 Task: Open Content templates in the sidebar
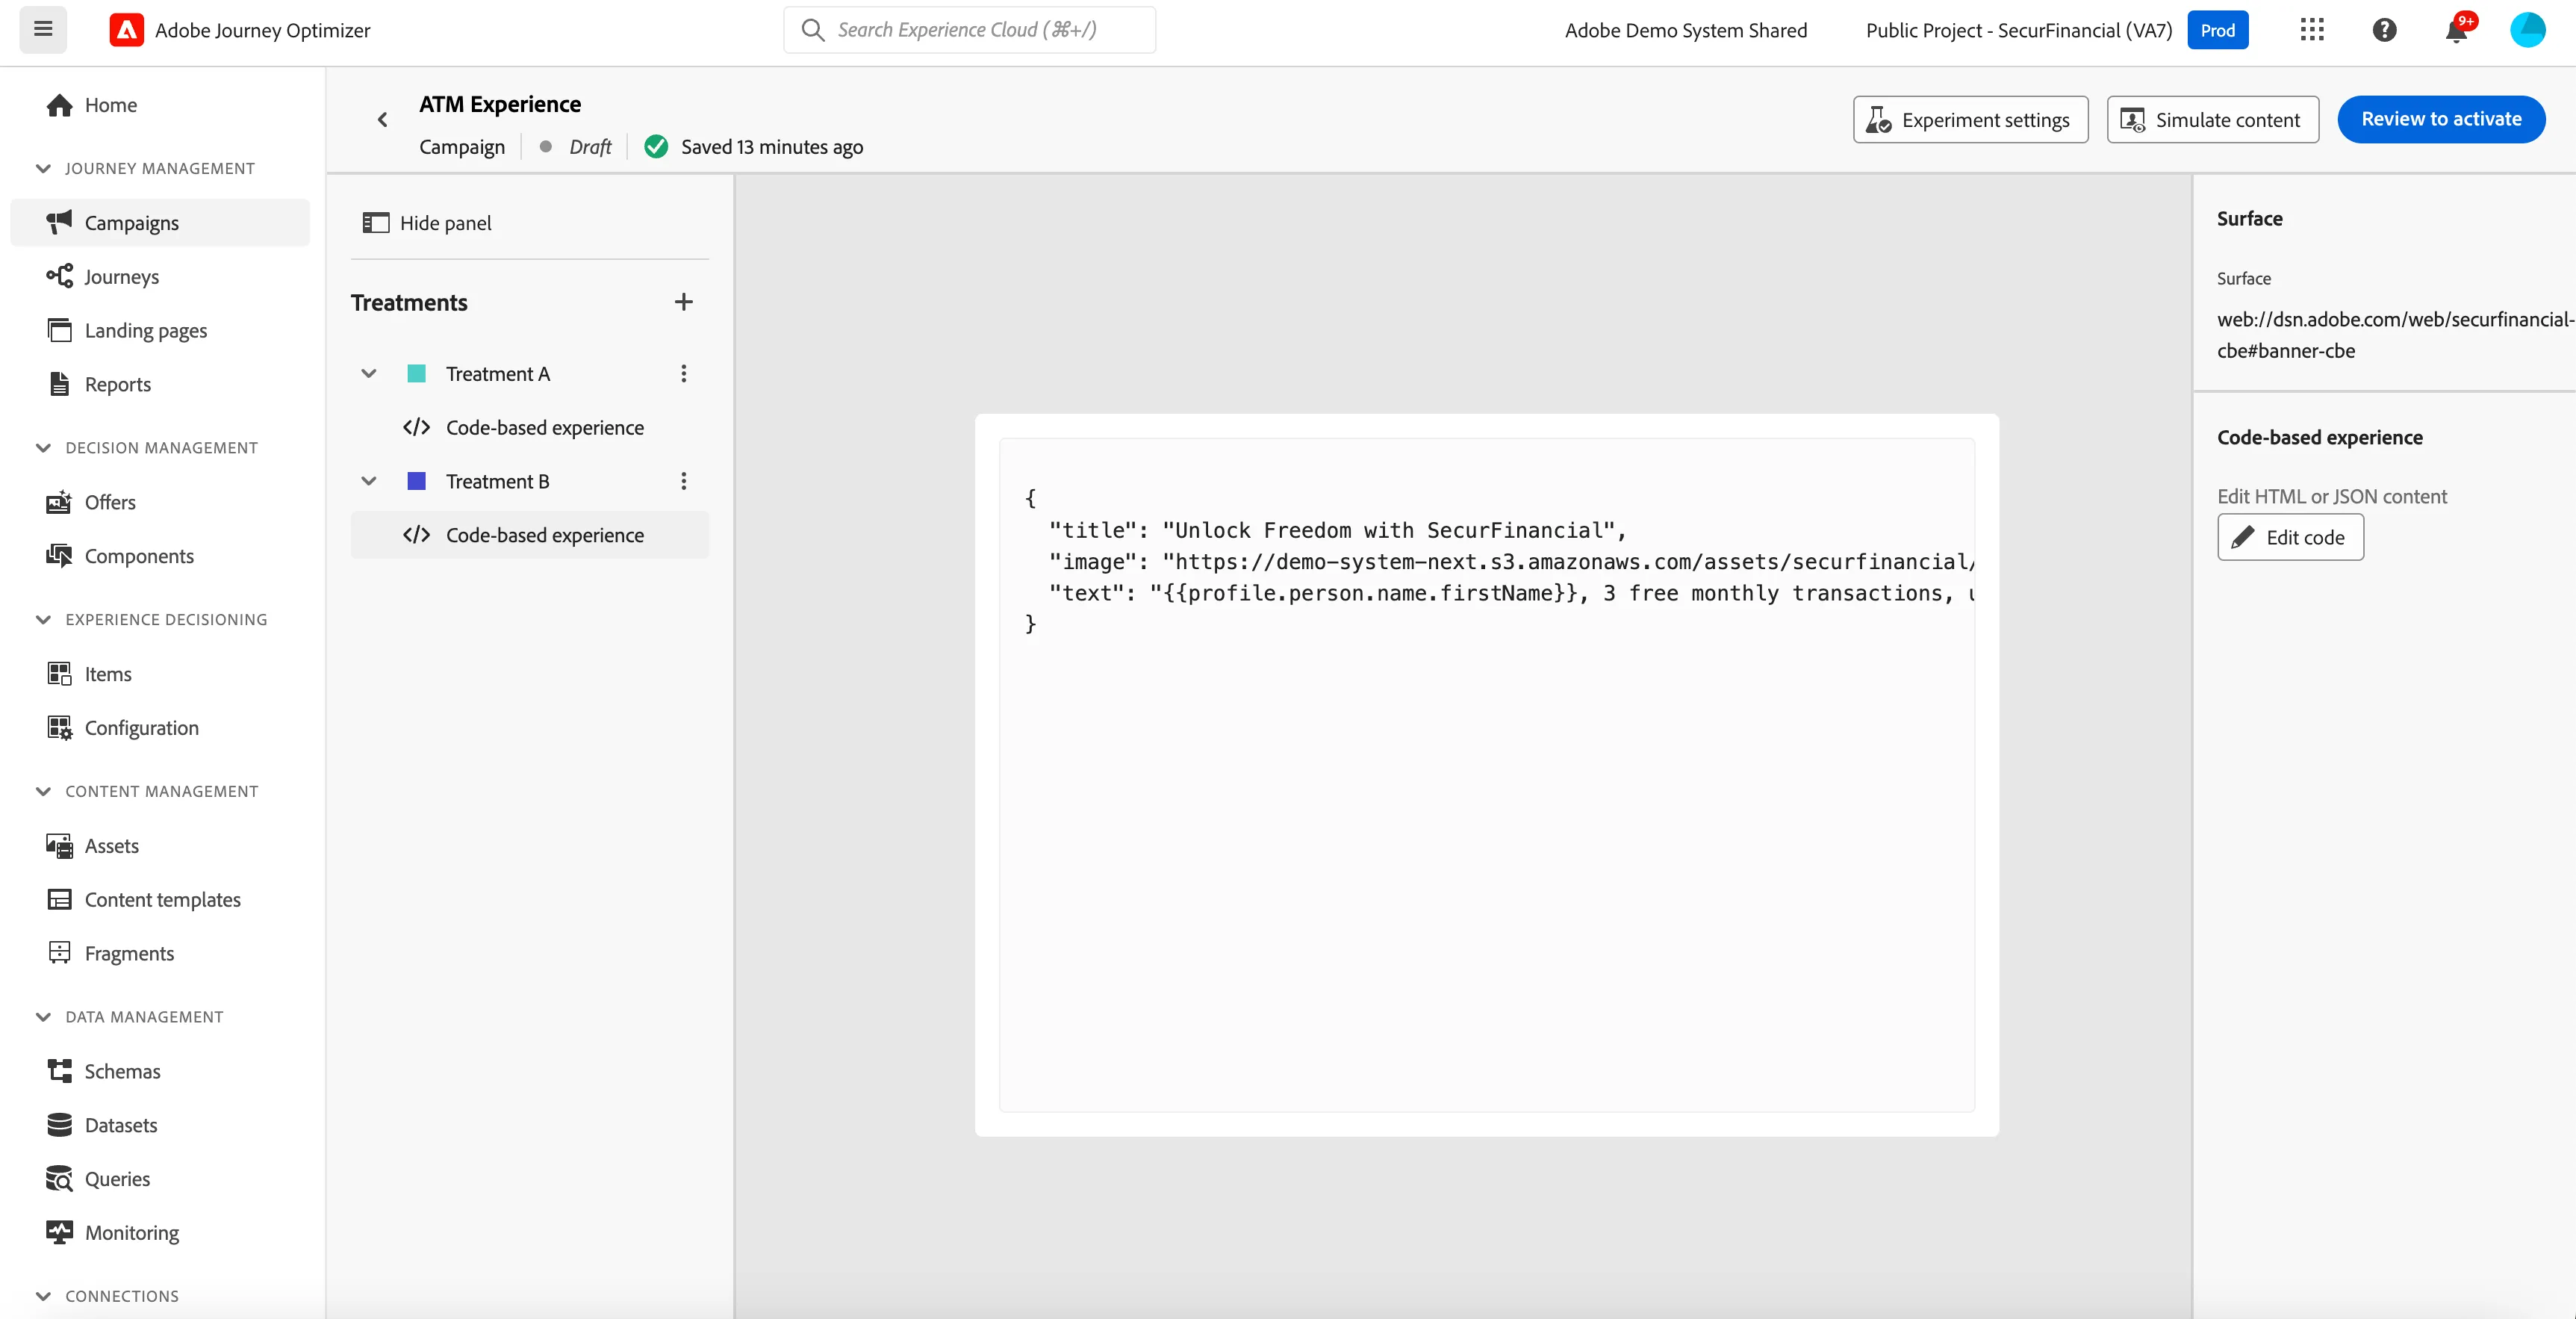(x=160, y=899)
